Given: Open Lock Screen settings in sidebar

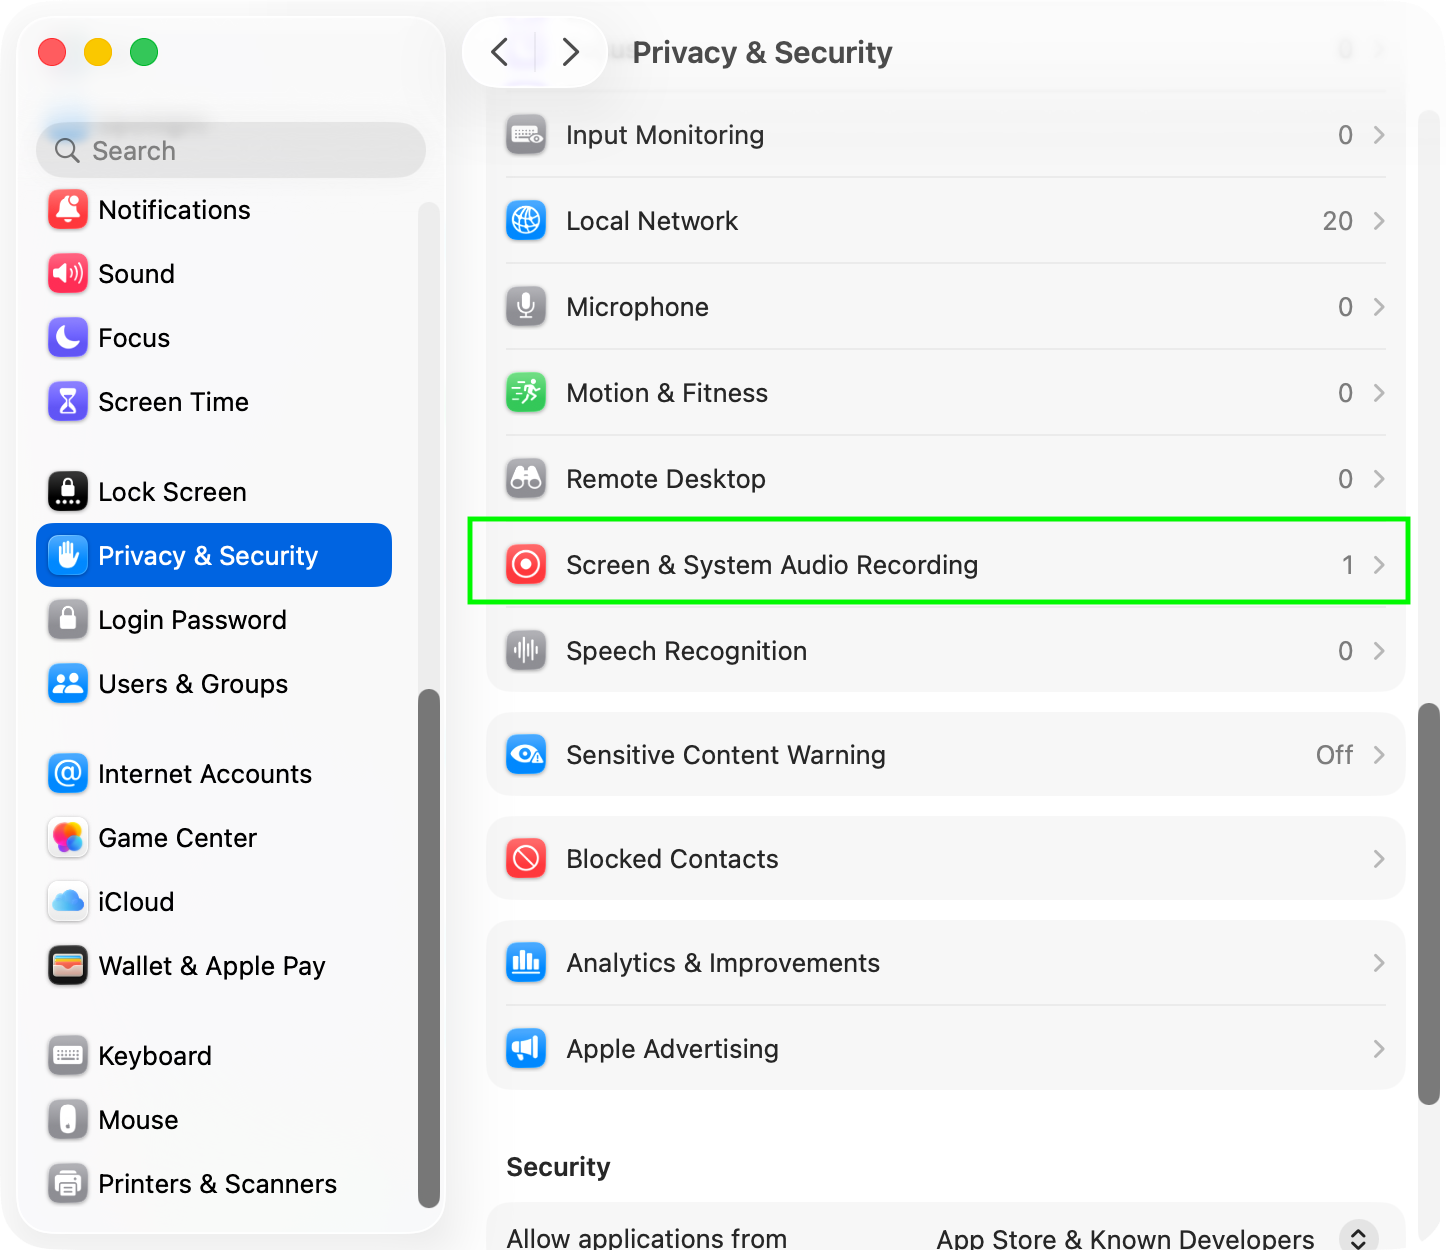Looking at the screenshot, I should pos(172,492).
